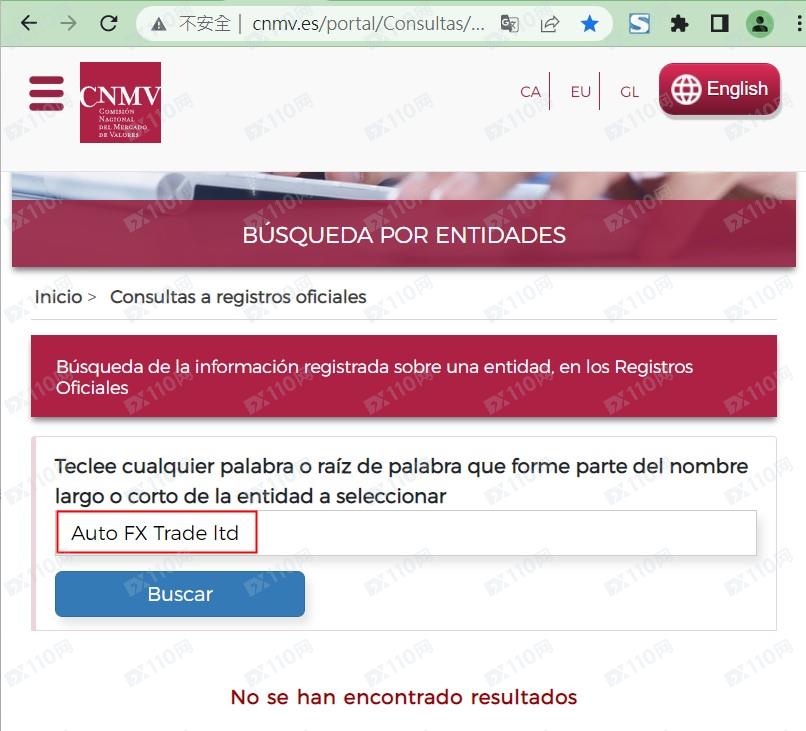Switch the site to English
The height and width of the screenshot is (731, 806).
(x=720, y=89)
